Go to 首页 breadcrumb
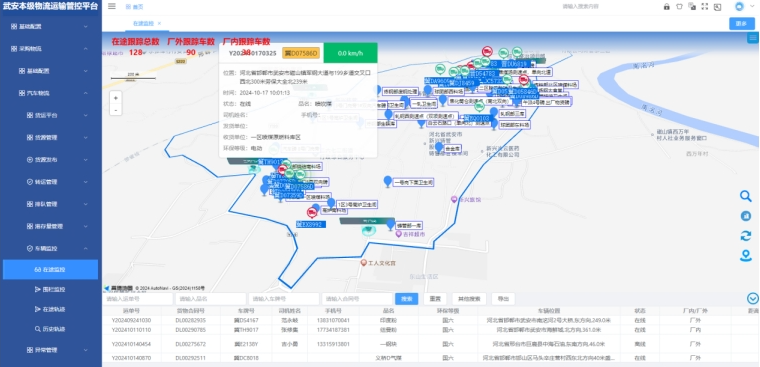760x367 pixels. point(134,7)
